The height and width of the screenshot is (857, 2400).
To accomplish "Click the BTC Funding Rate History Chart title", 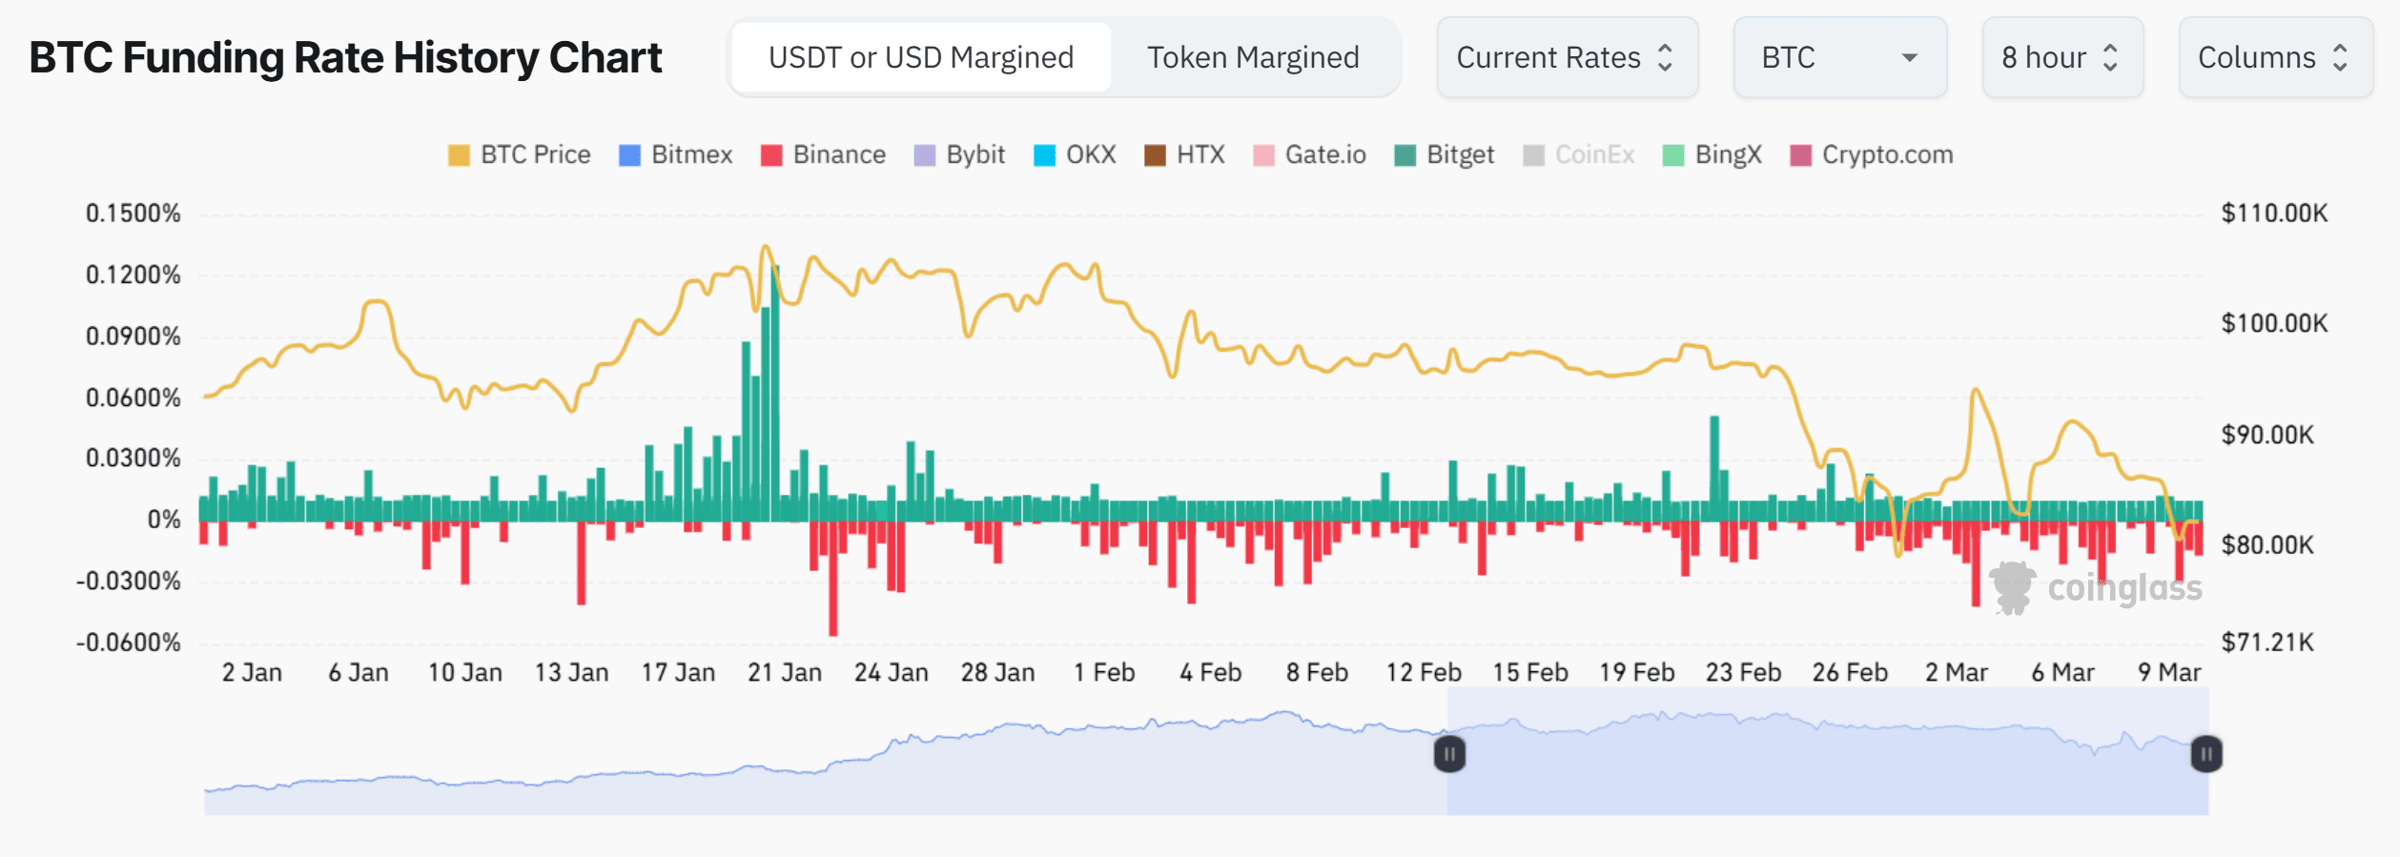I will click(345, 58).
